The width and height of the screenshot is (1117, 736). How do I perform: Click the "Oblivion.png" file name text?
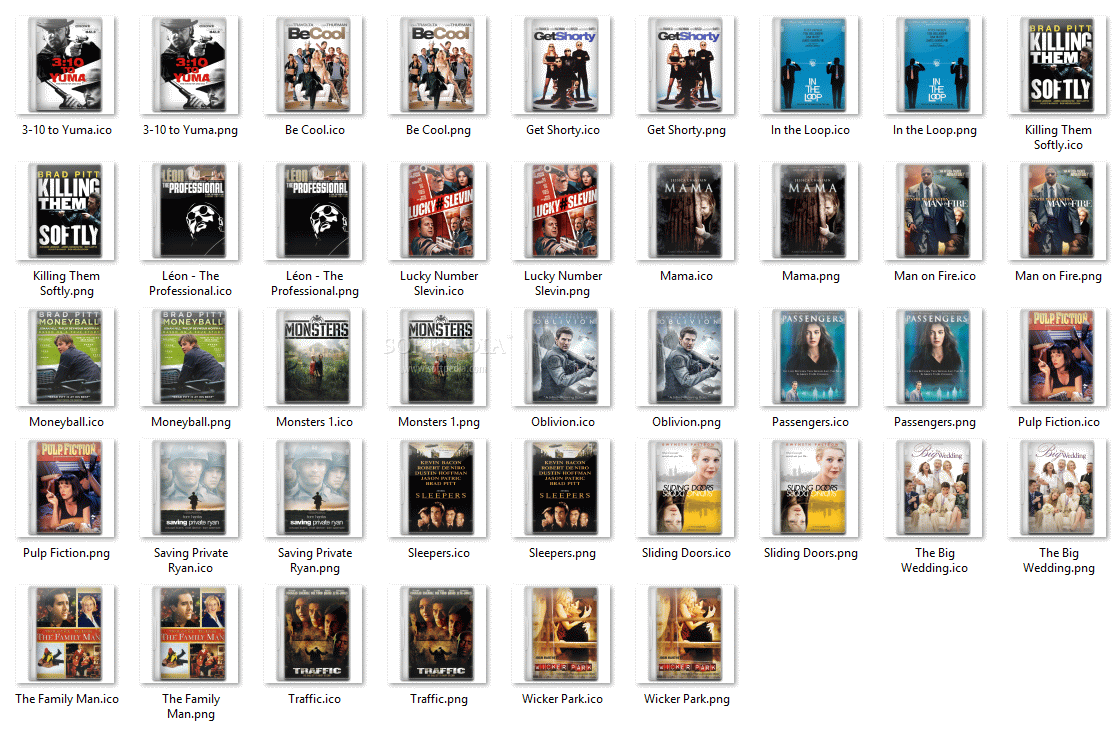pyautogui.click(x=686, y=422)
